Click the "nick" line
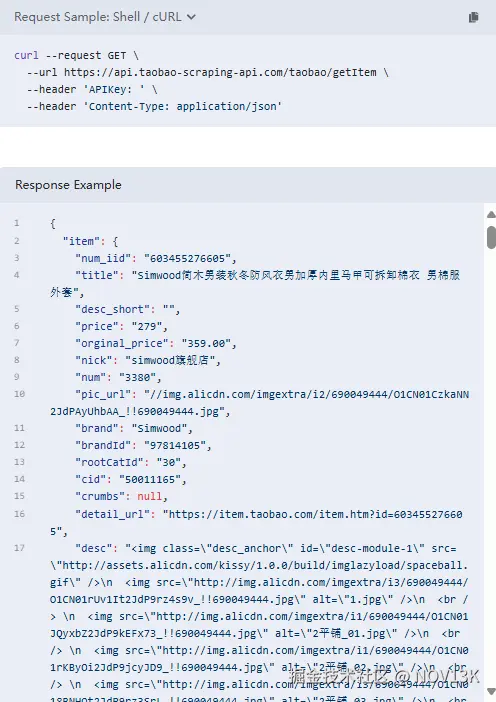The image size is (496, 702). click(148, 360)
